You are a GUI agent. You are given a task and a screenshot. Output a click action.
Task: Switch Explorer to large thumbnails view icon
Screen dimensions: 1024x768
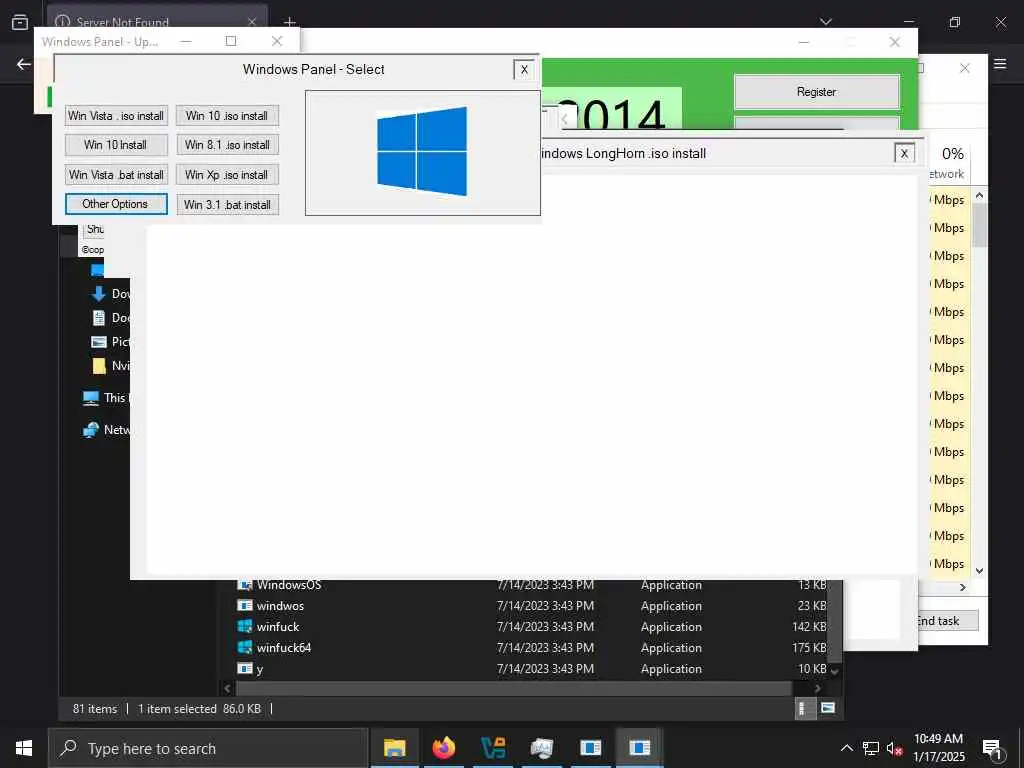pos(827,709)
